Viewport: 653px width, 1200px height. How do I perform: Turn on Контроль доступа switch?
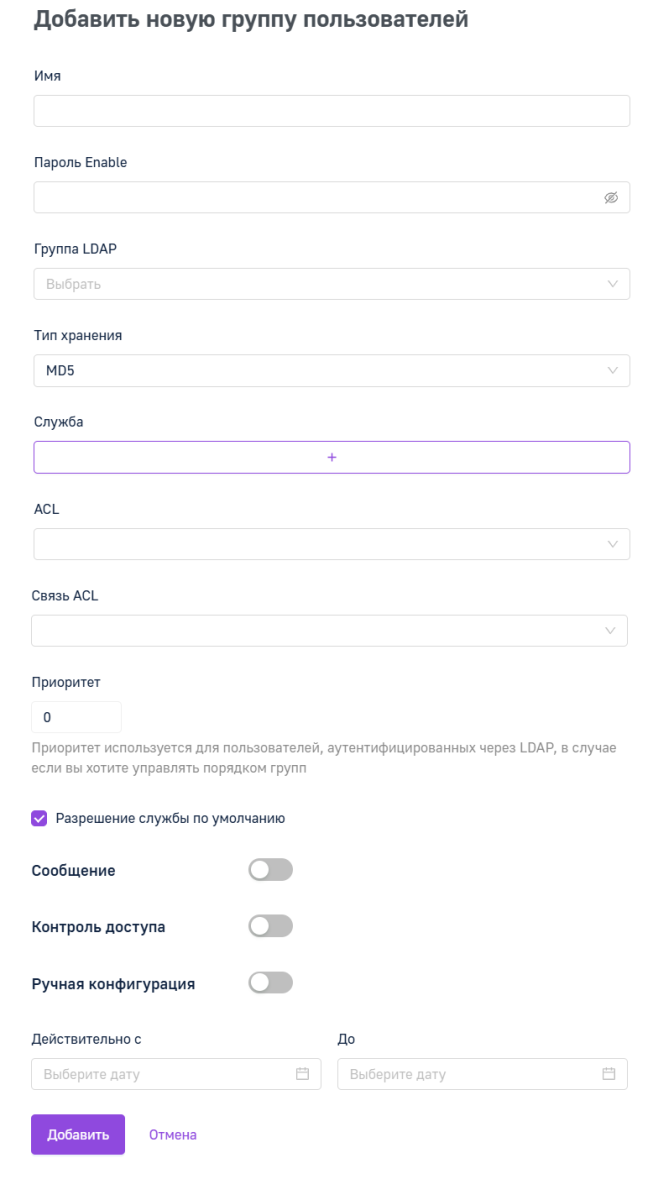pos(270,926)
